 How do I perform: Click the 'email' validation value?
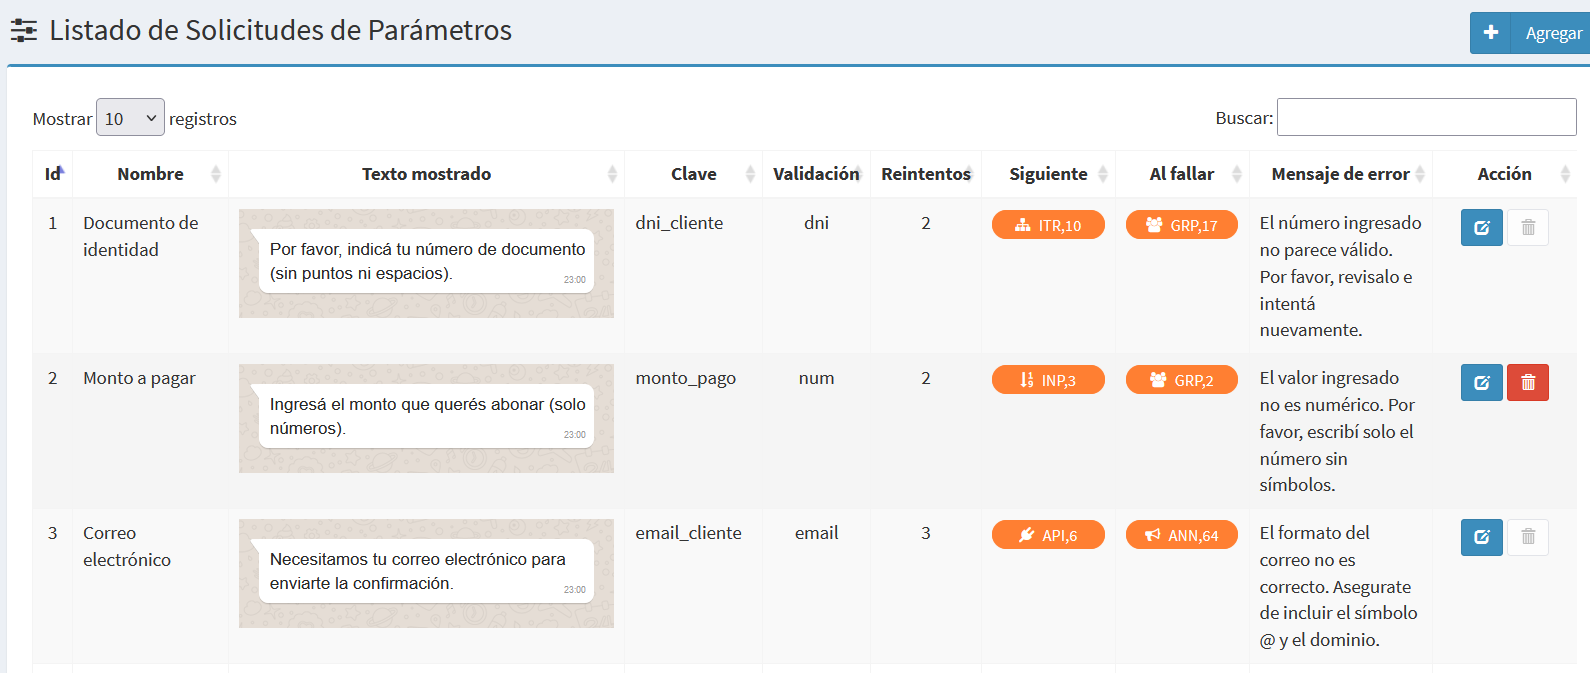(816, 533)
